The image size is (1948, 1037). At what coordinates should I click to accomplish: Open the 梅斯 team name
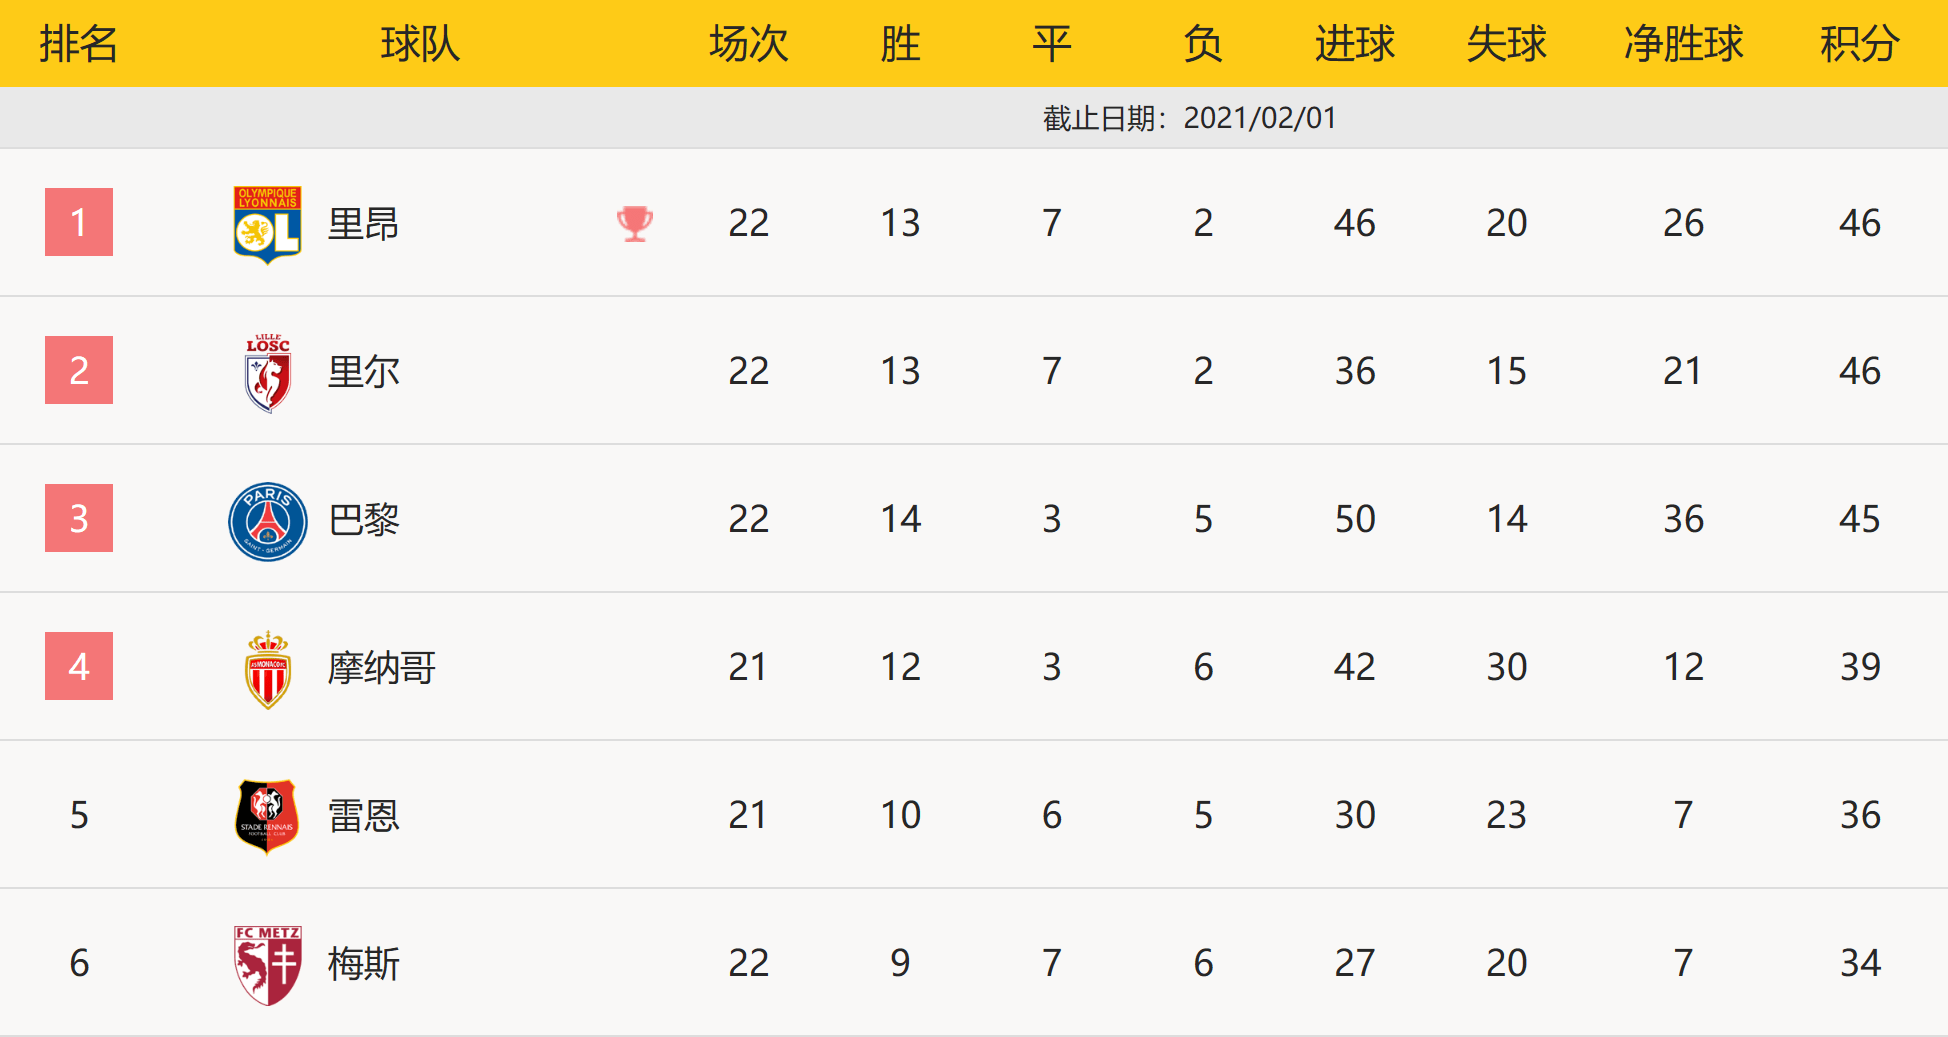(363, 964)
